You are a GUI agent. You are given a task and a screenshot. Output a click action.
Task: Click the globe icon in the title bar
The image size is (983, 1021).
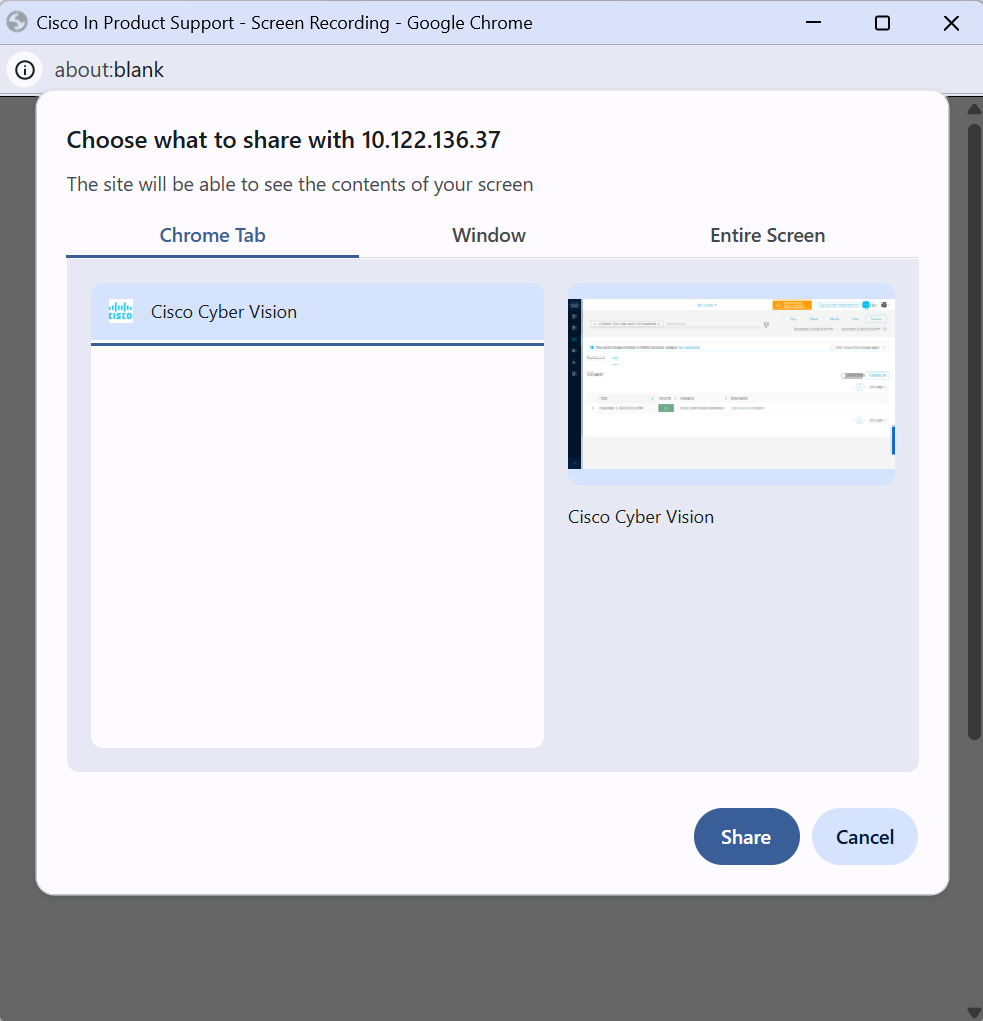pos(17,22)
